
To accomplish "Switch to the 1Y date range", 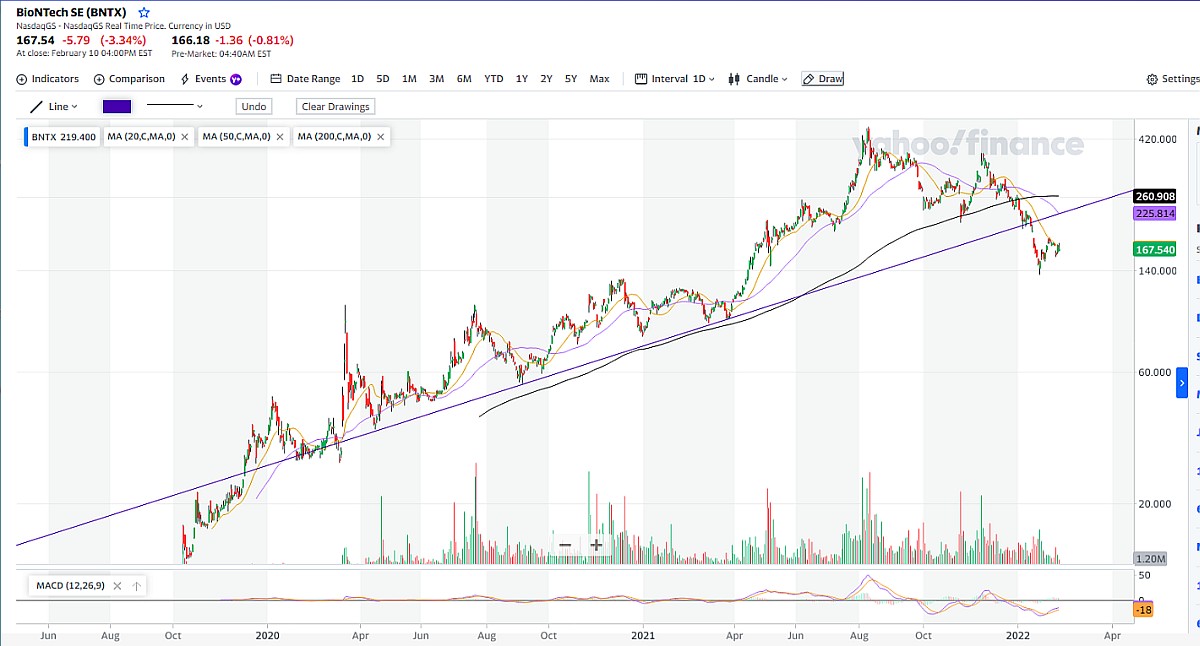I will pos(520,78).
